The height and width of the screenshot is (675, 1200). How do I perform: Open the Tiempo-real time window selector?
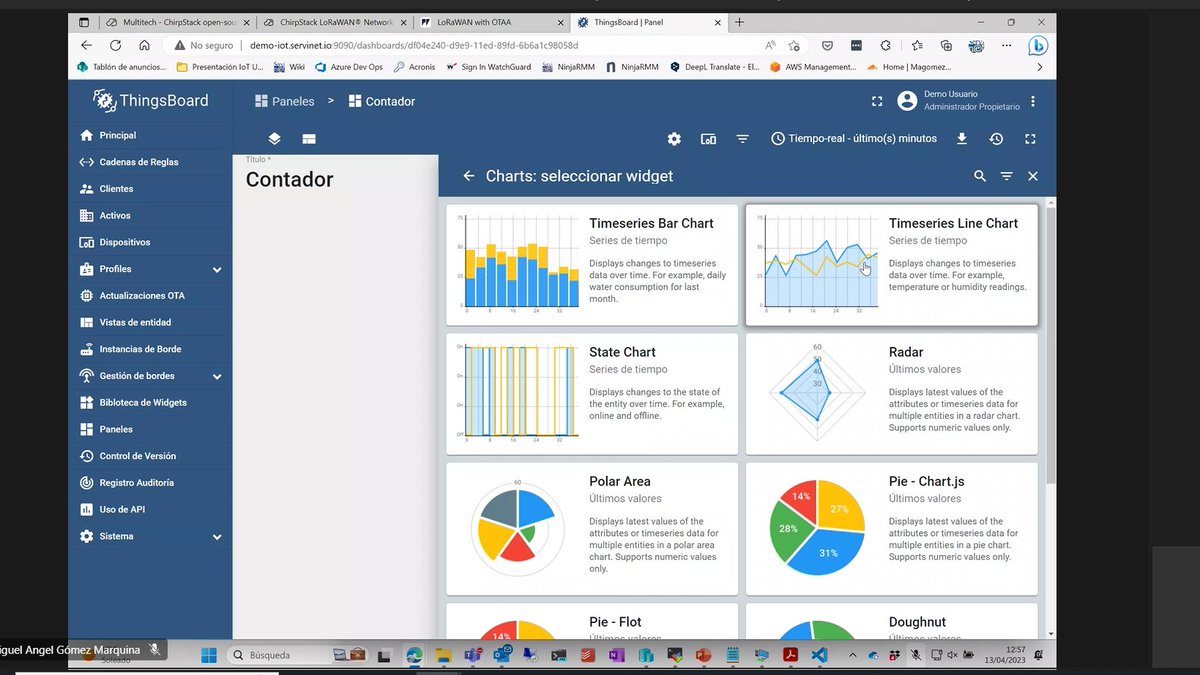click(854, 139)
